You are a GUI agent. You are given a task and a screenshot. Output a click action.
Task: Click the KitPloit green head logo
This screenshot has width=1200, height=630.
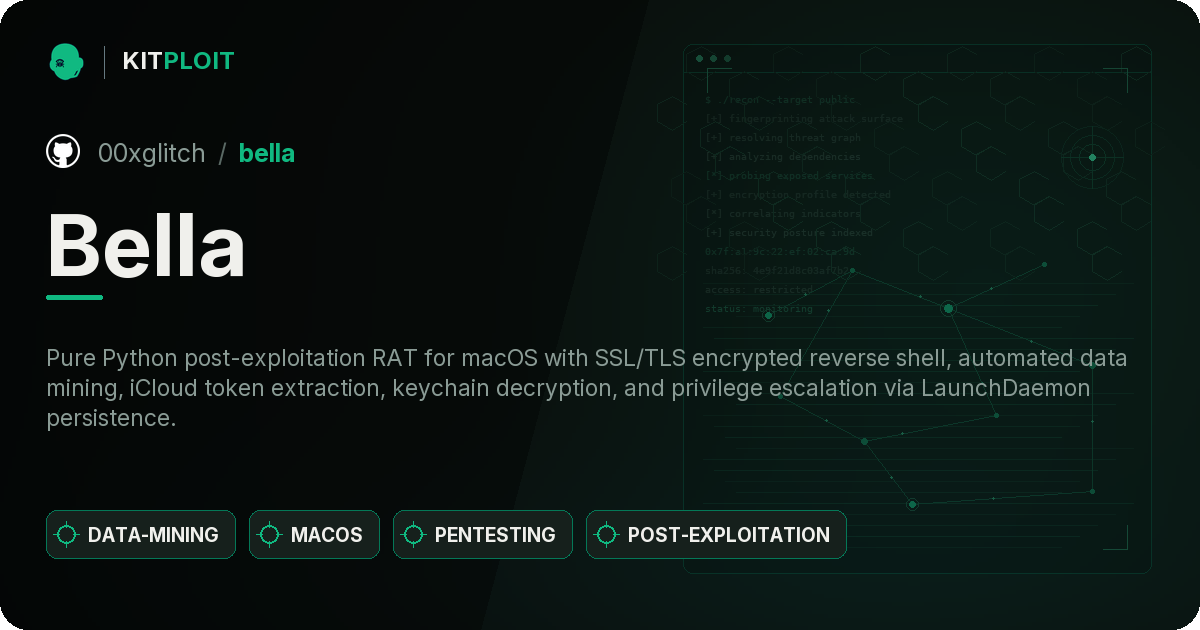click(x=66, y=61)
